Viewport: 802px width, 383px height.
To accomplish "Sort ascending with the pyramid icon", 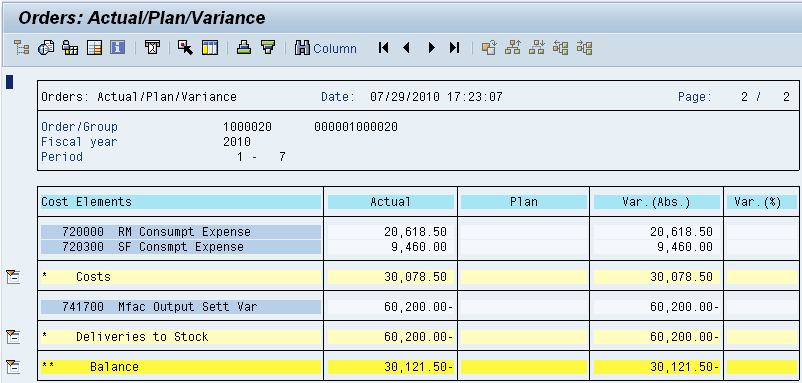I will click(x=244, y=48).
